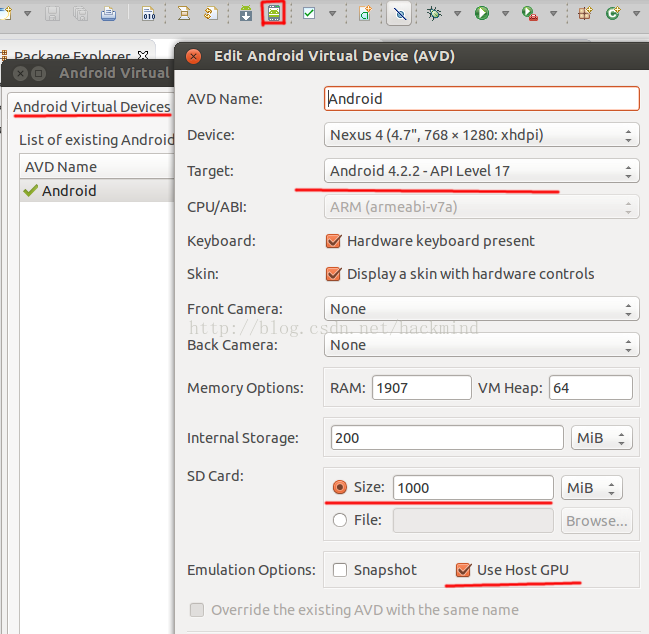649x634 pixels.
Task: Open the SD Card size MiB unit dropdown
Action: [x=592, y=488]
